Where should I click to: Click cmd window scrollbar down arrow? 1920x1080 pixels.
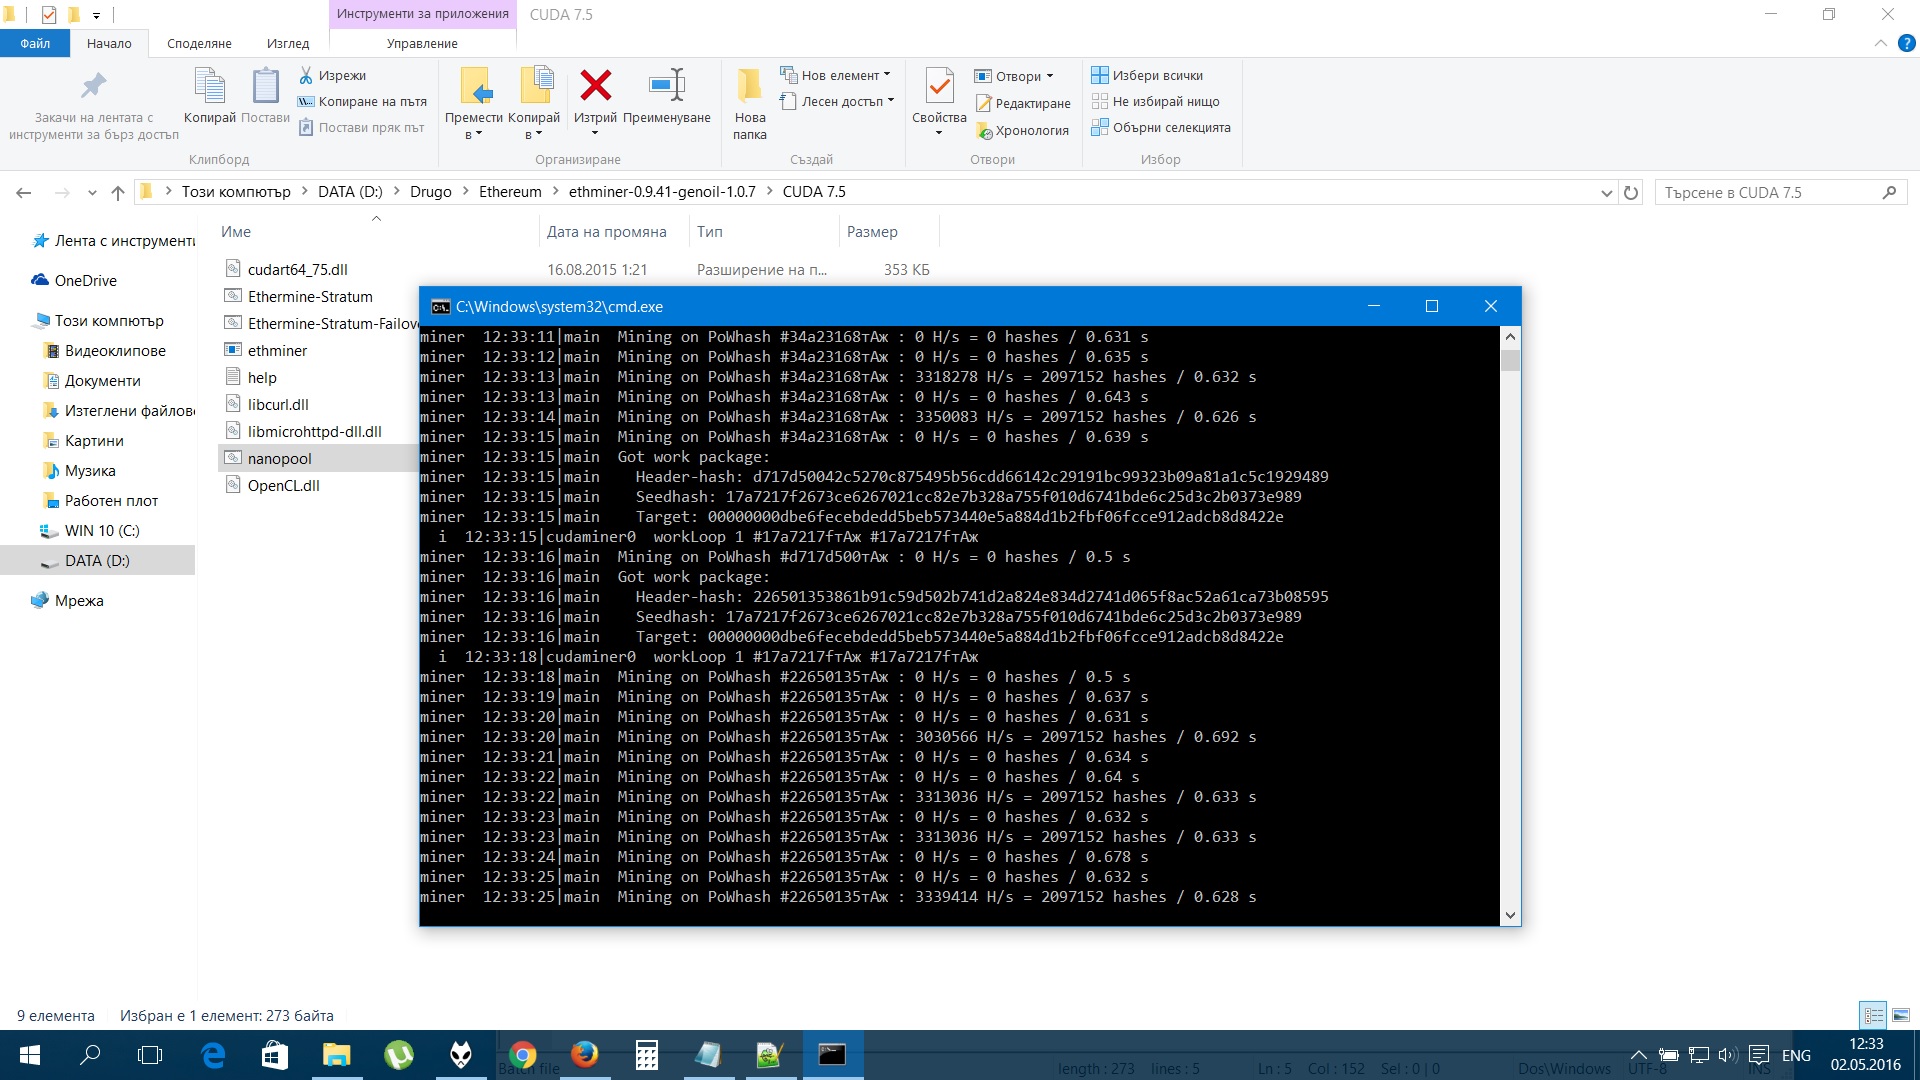(x=1510, y=915)
